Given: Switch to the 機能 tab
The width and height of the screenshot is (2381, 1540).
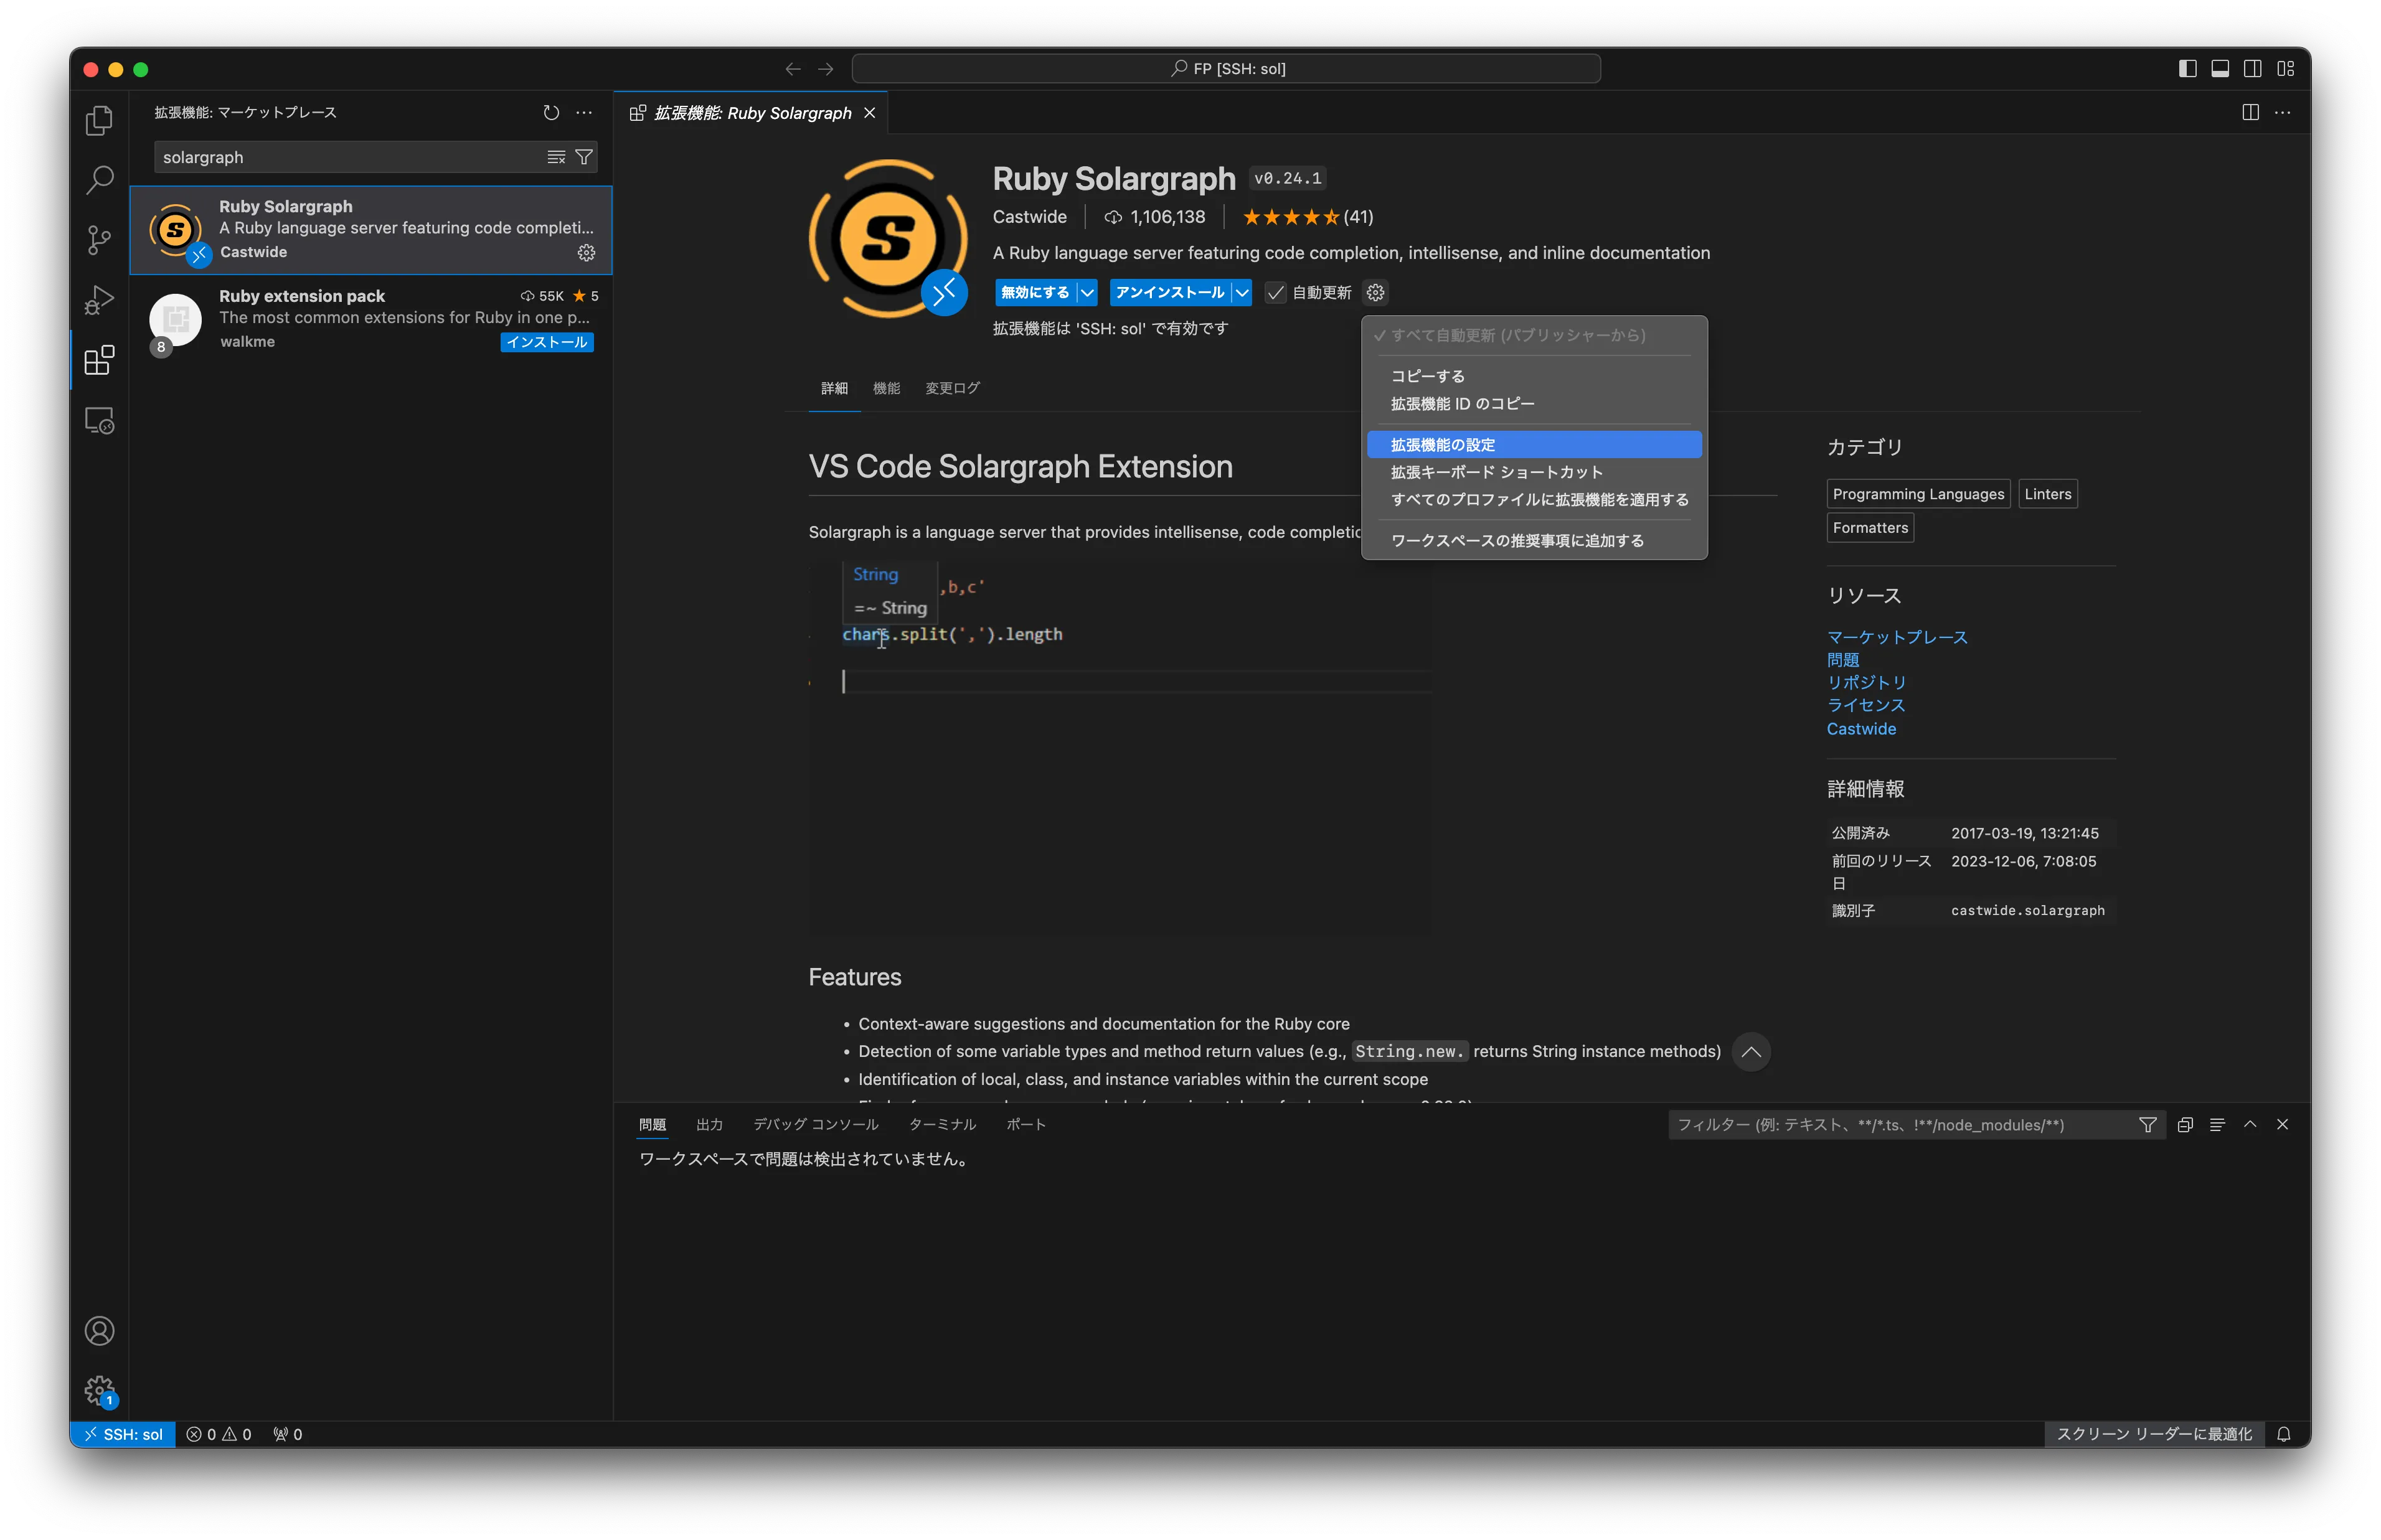Looking at the screenshot, I should (x=886, y=388).
